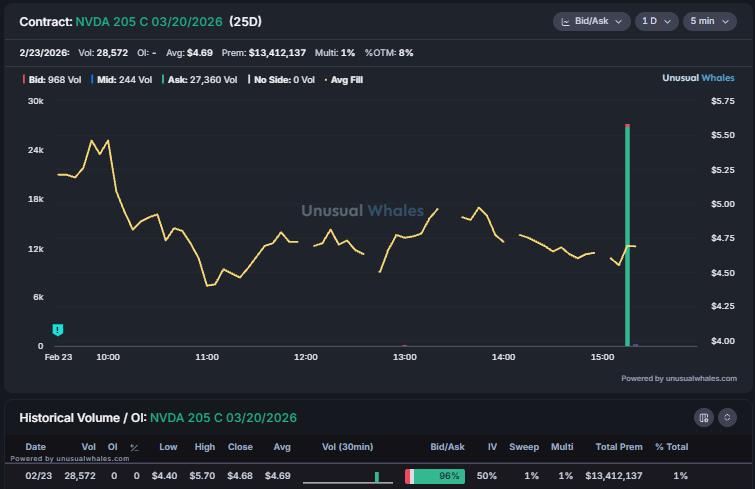Select the 02/23 date cell
Screen dimensions: 755x489
(x=39, y=476)
